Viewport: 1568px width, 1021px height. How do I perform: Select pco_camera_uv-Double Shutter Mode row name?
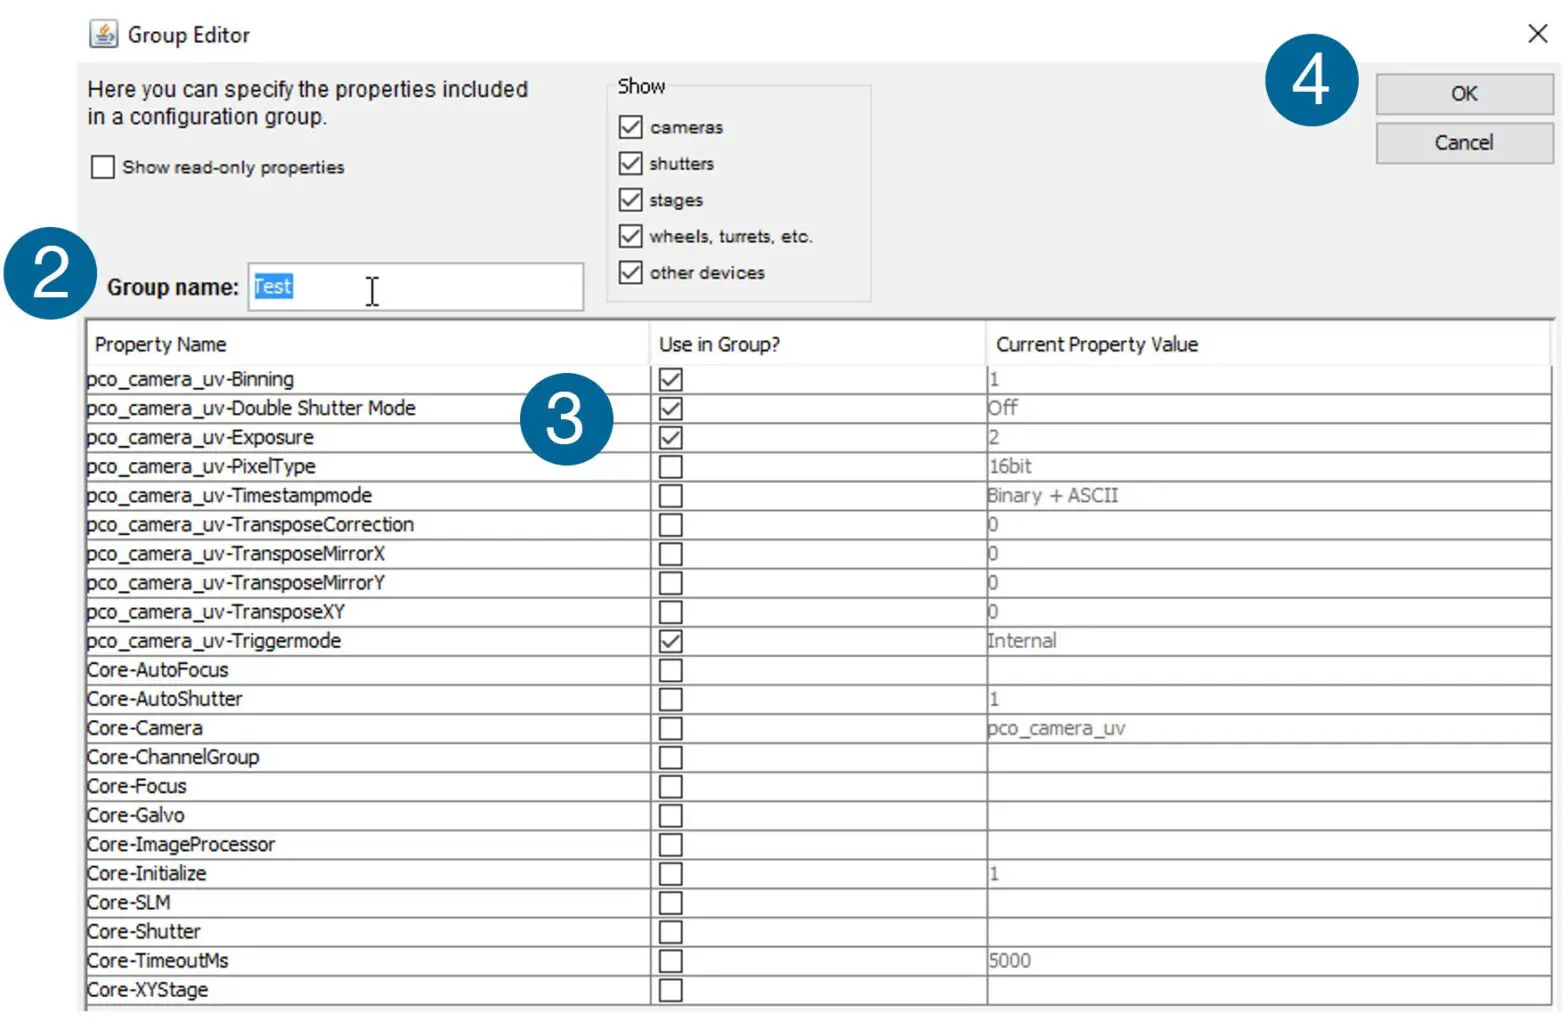click(251, 408)
